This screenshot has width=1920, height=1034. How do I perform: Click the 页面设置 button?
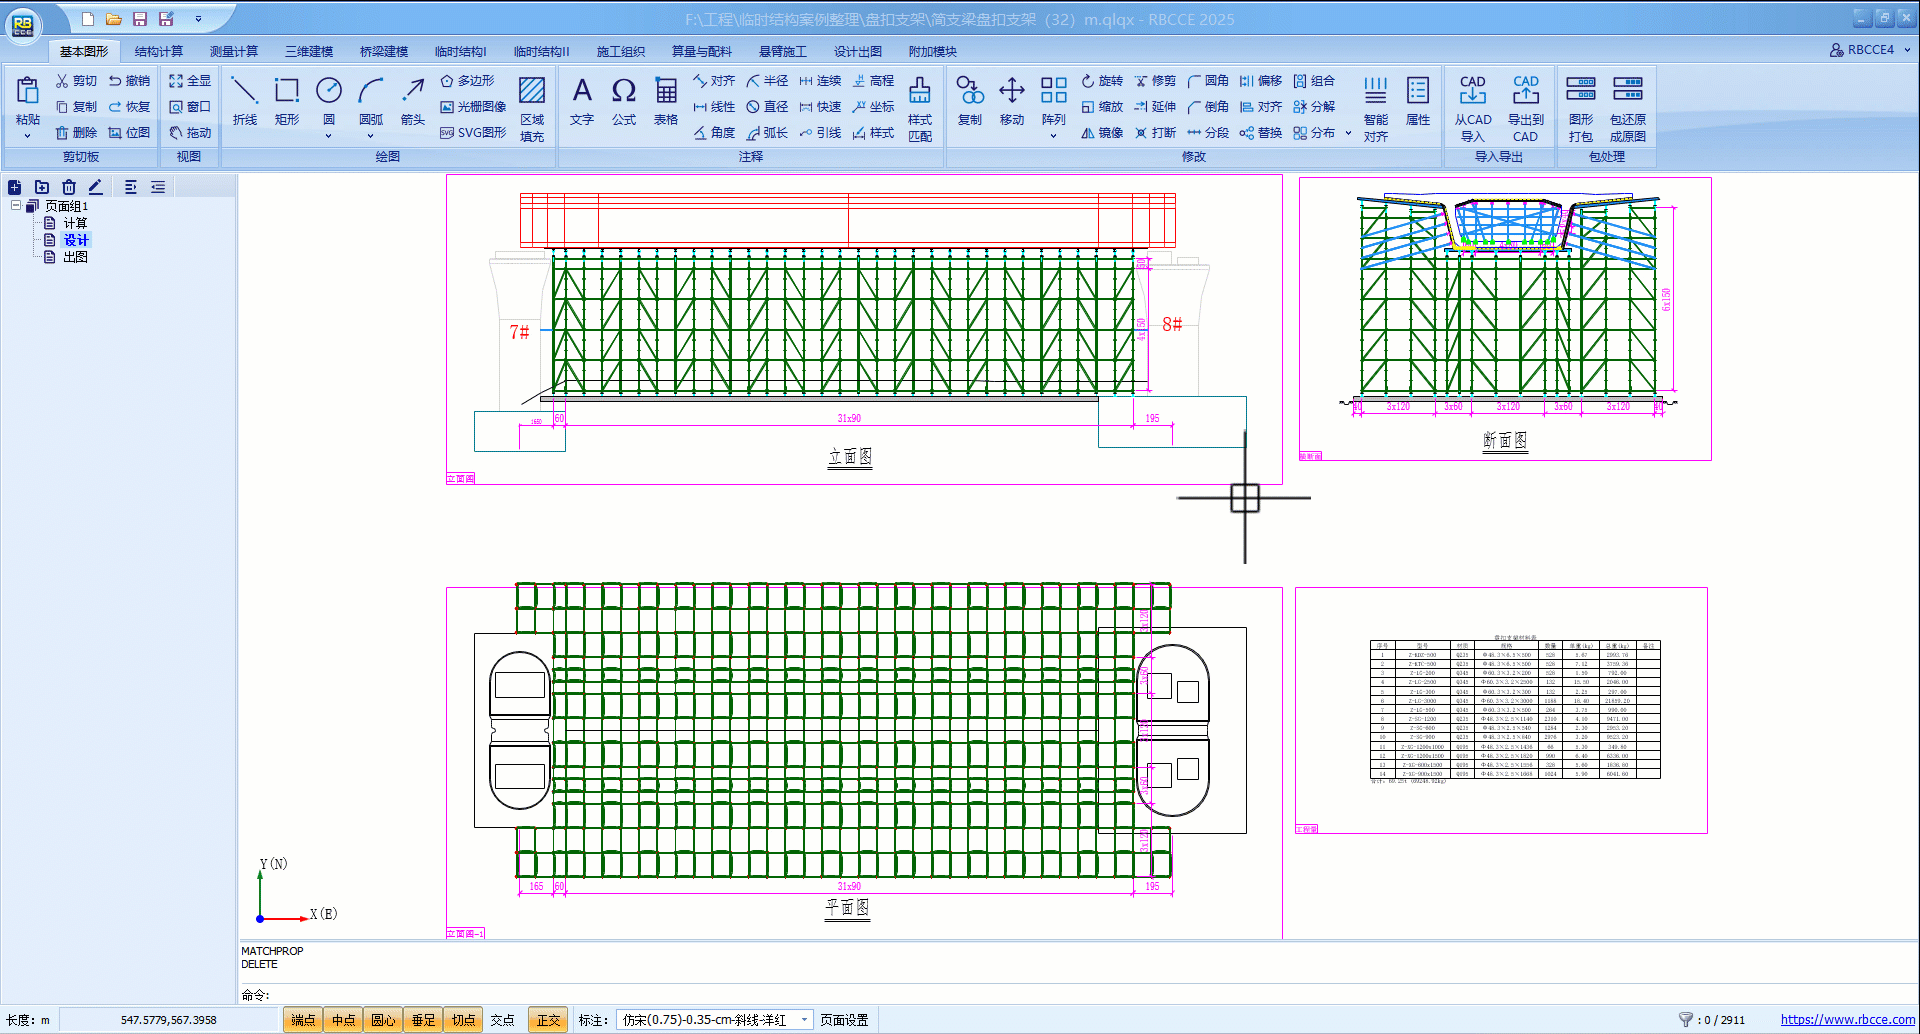tap(844, 1020)
